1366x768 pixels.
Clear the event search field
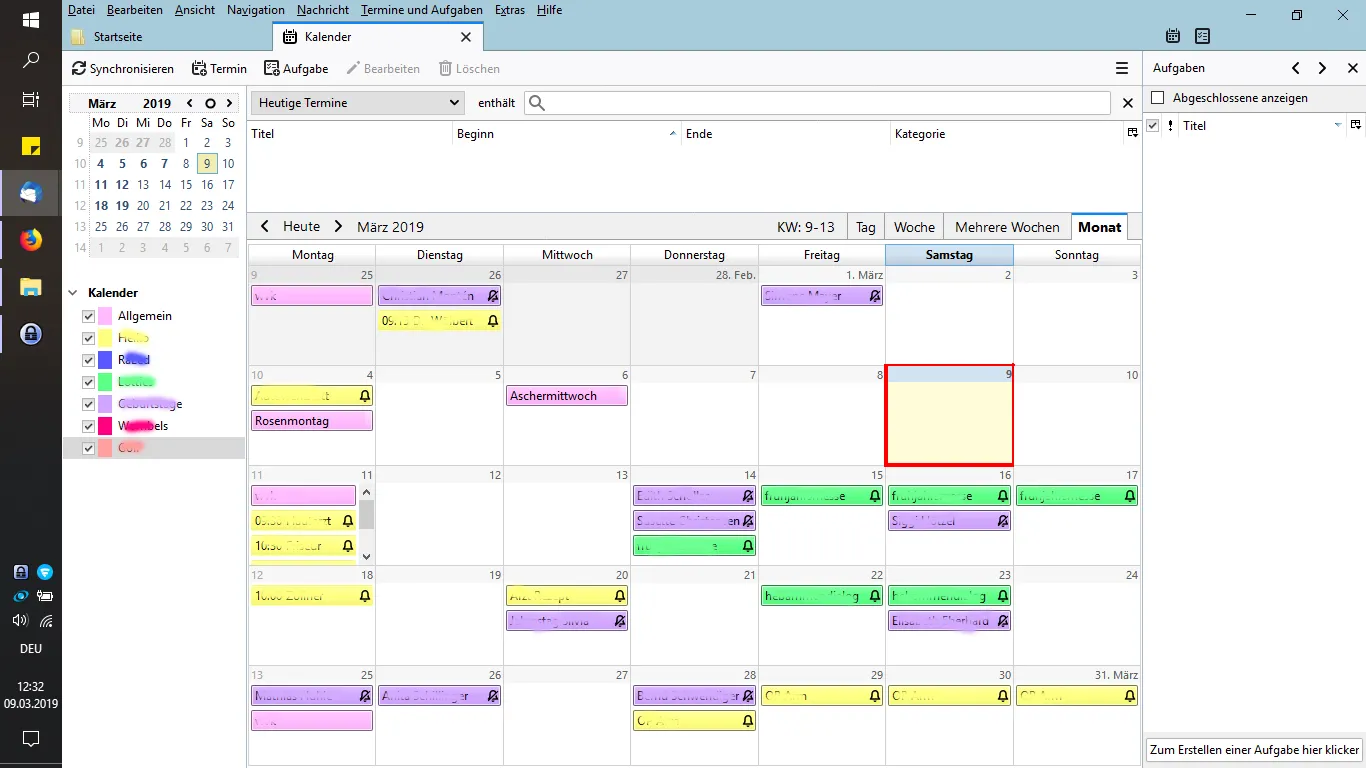click(1128, 103)
